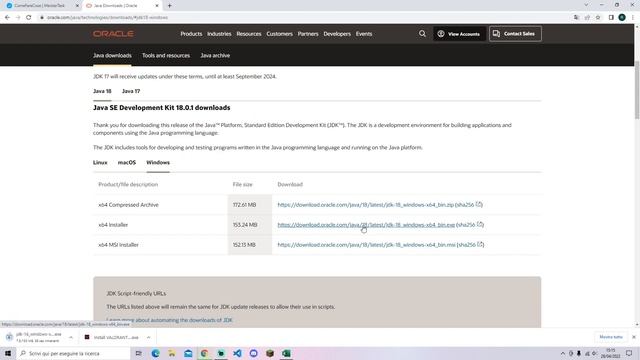
Task: Click the browser back arrow
Action: point(7,18)
